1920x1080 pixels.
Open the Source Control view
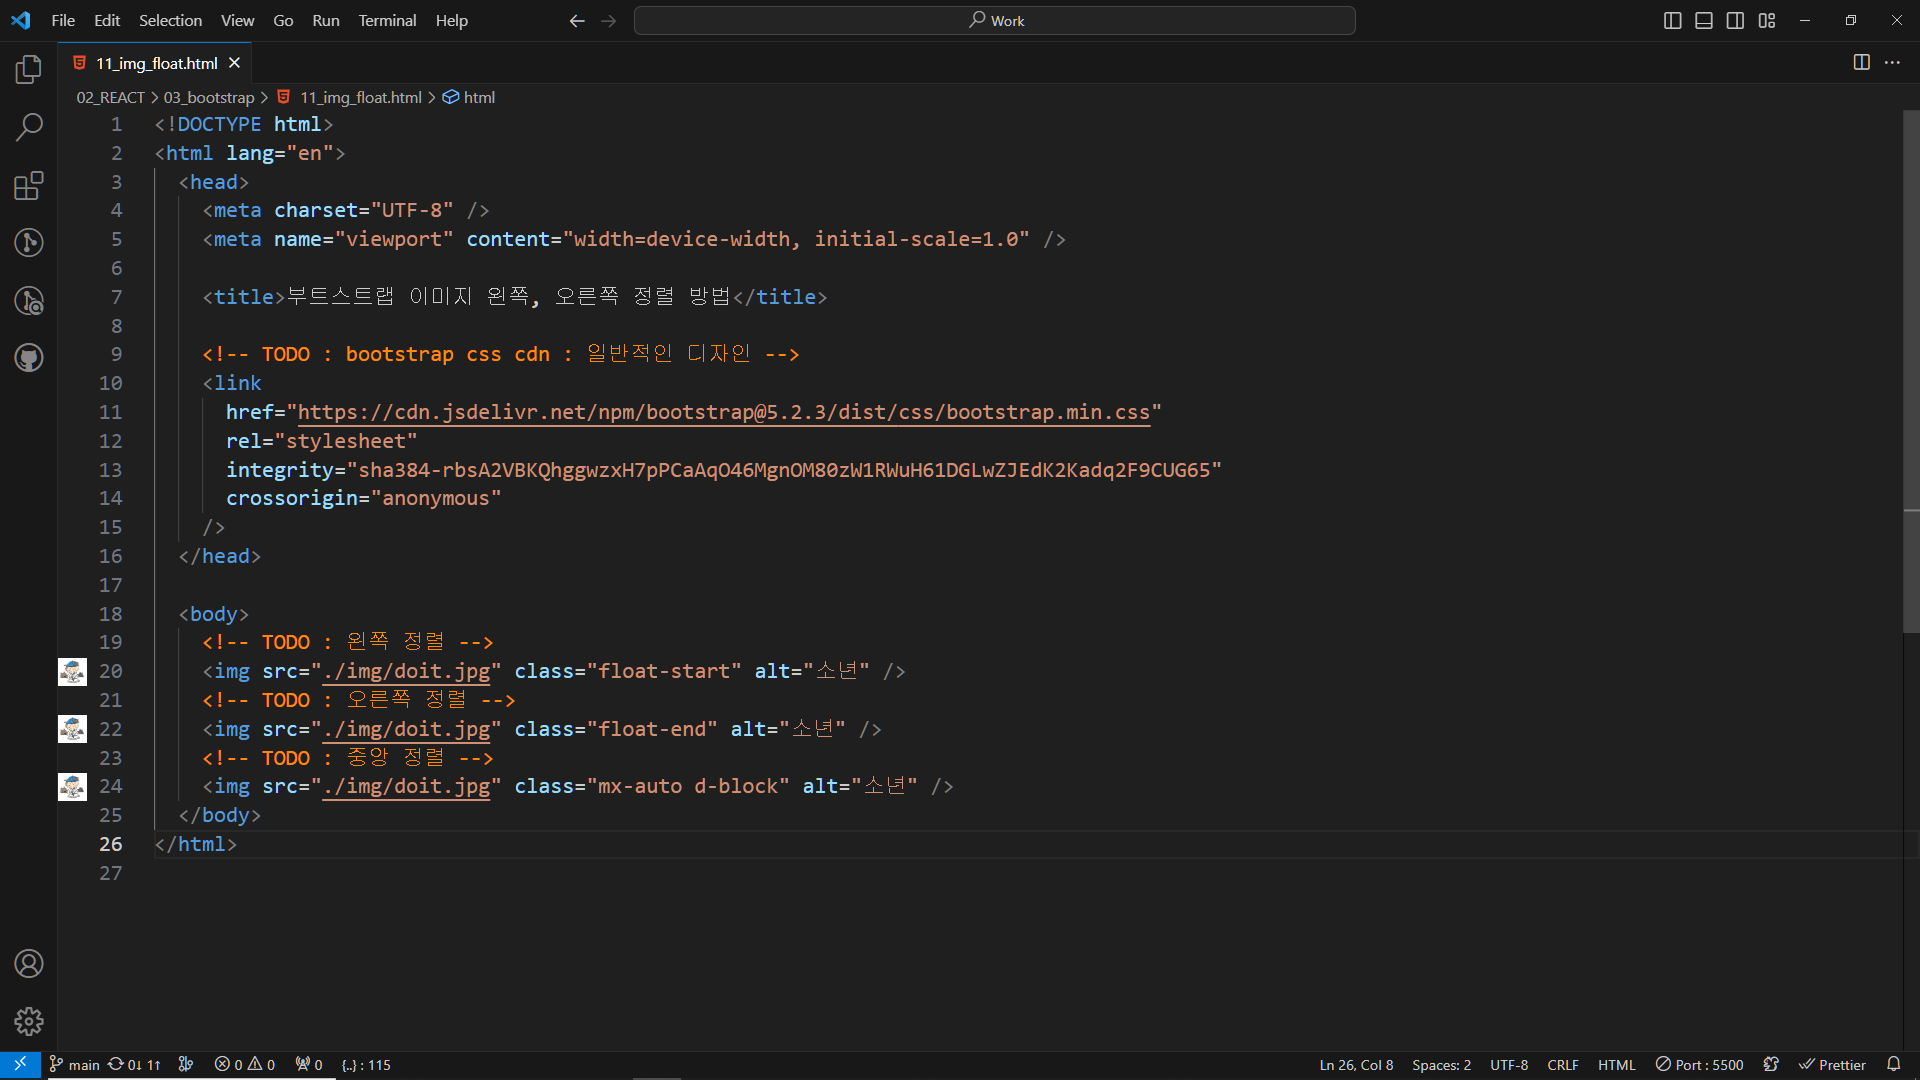pyautogui.click(x=29, y=243)
